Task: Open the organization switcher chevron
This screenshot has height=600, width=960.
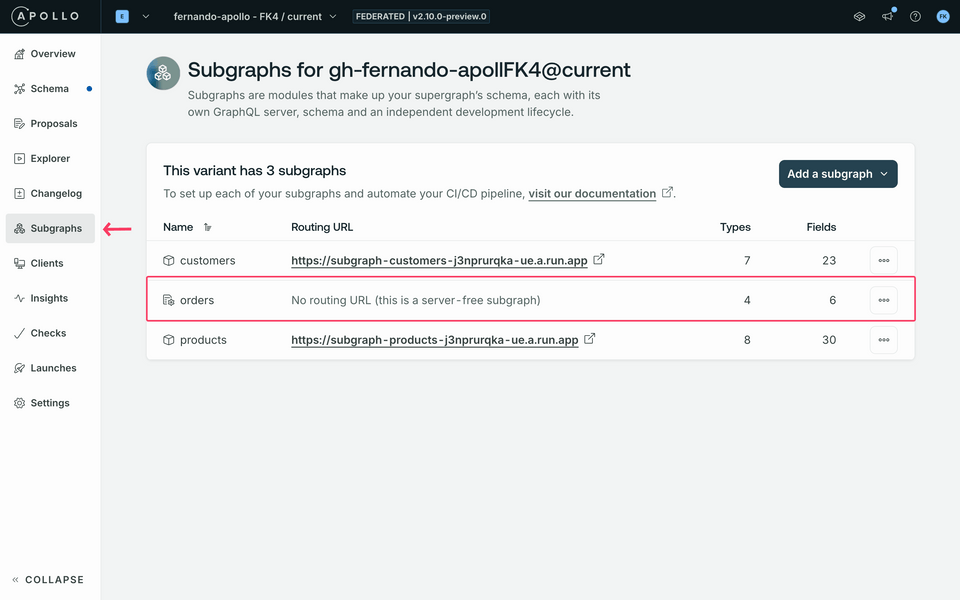Action: point(146,17)
